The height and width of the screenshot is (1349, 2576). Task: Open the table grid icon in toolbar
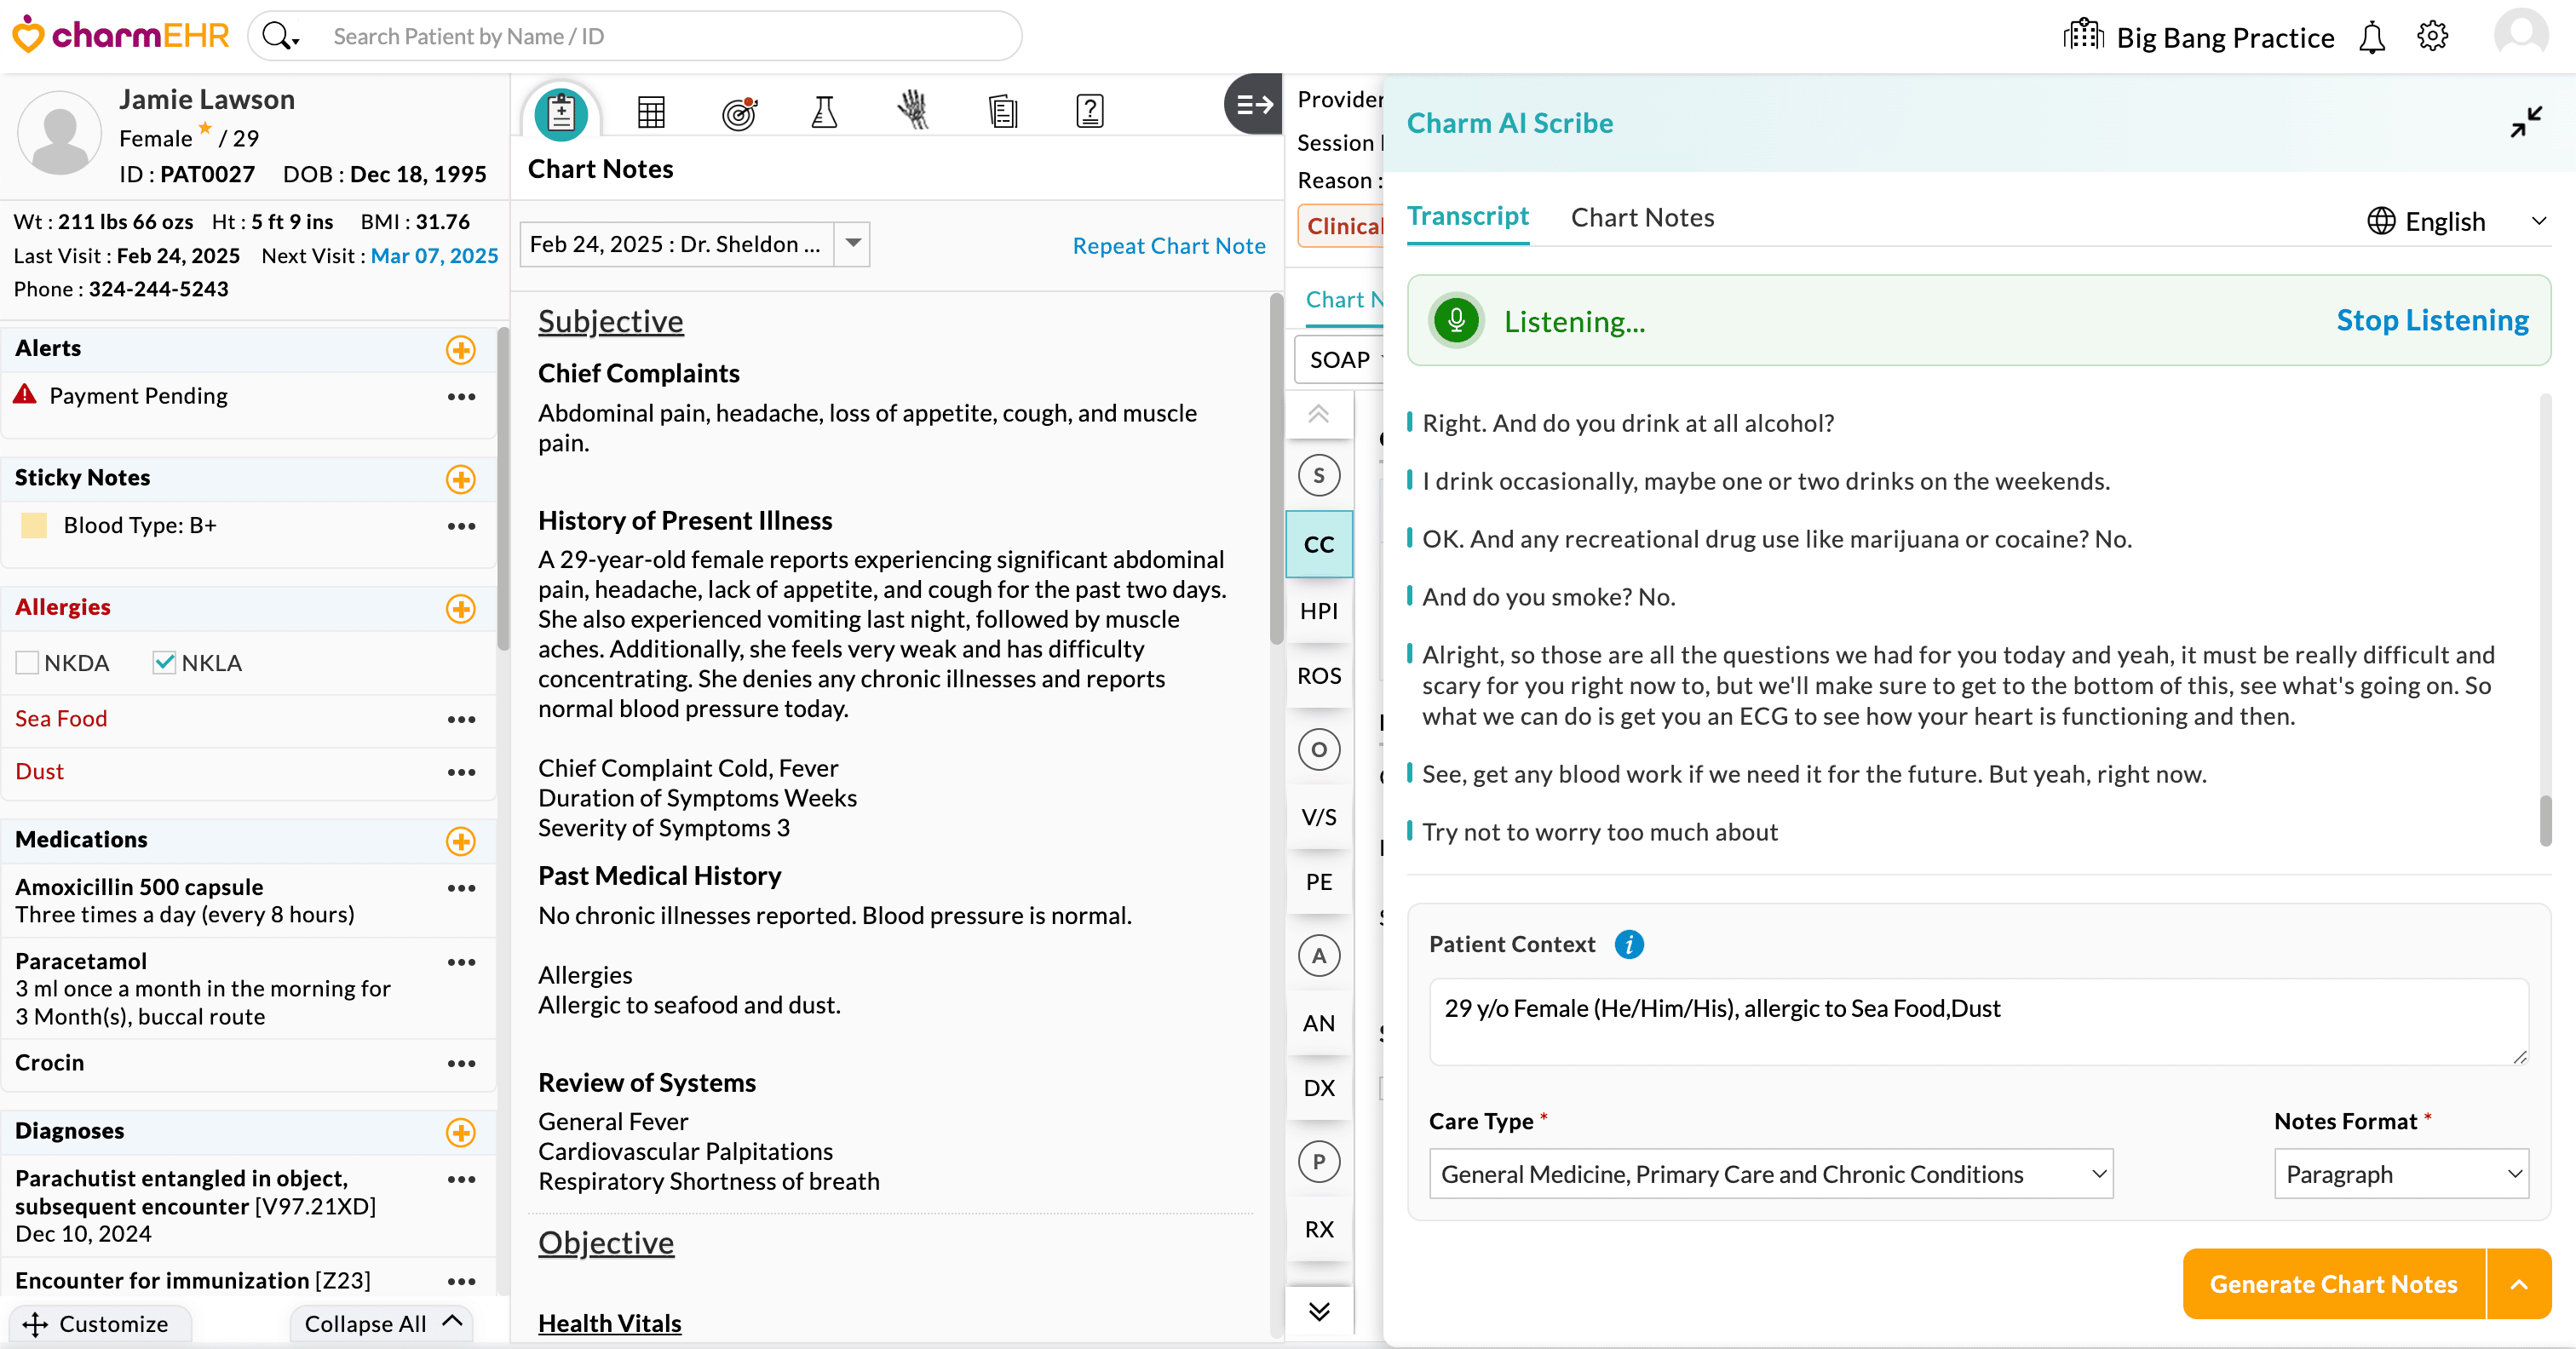[x=651, y=112]
